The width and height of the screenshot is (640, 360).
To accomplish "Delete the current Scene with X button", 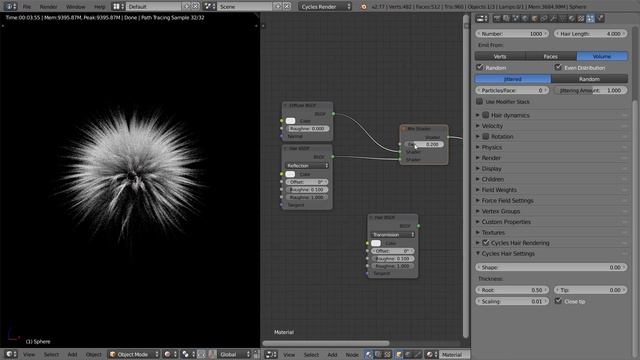I will (x=287, y=7).
